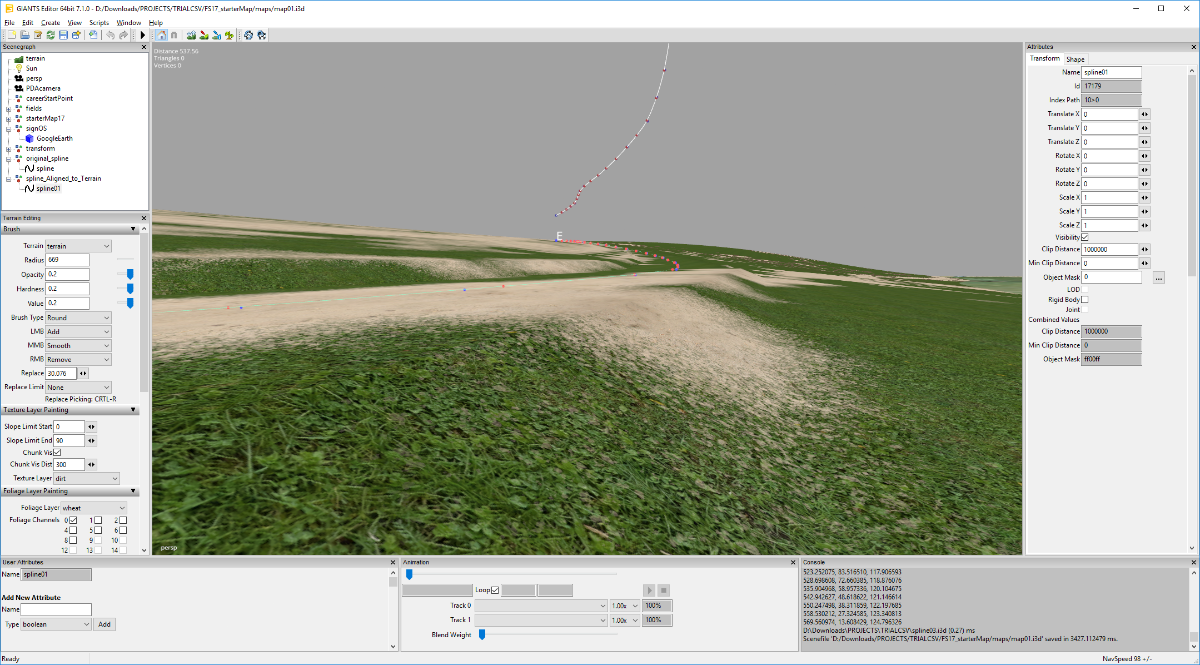
Task: Switch to the Shape tab
Action: [x=1075, y=59]
